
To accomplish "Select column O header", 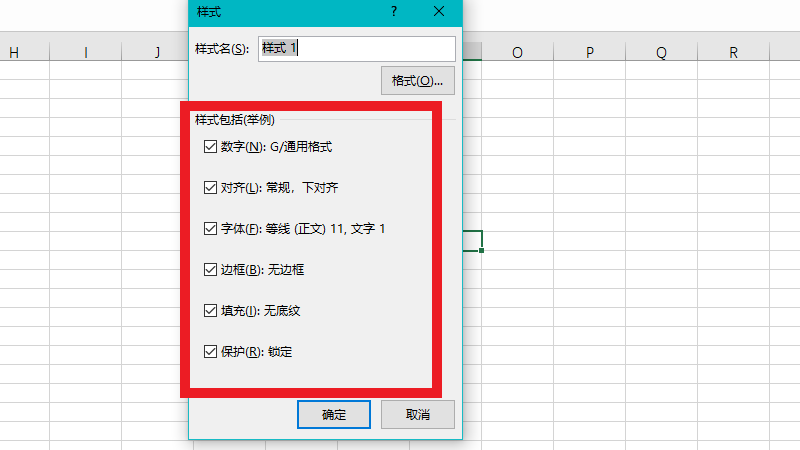I will (x=517, y=53).
